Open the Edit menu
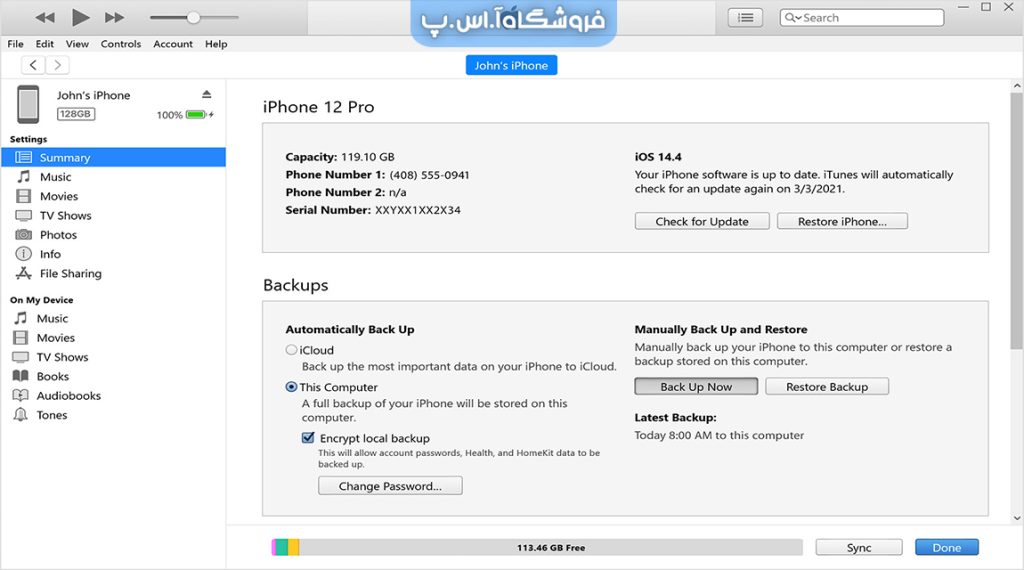The width and height of the screenshot is (1024, 570). coord(44,44)
